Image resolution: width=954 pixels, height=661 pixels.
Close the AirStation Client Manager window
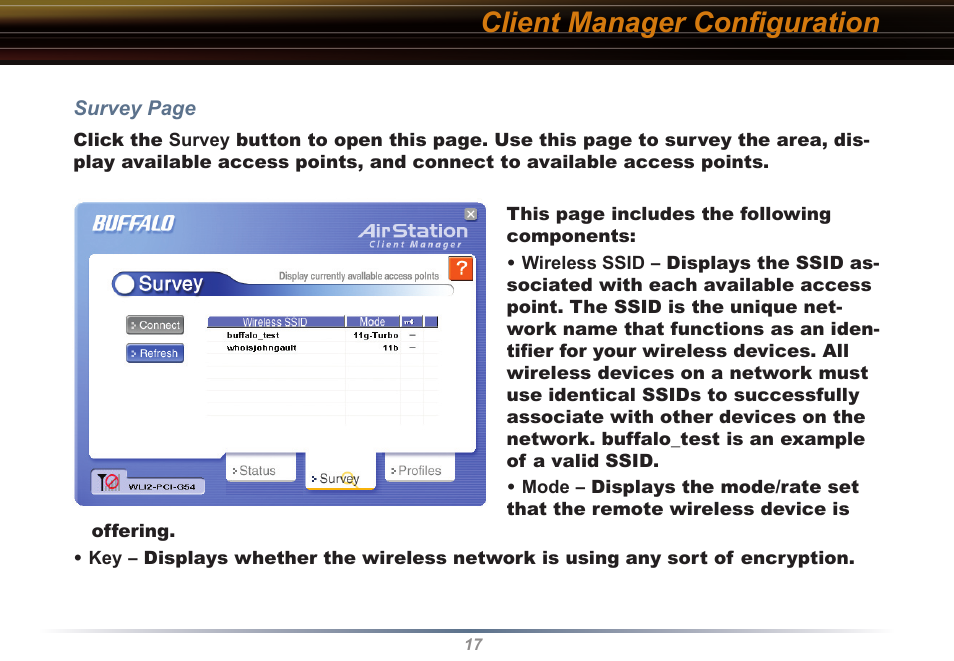point(471,214)
